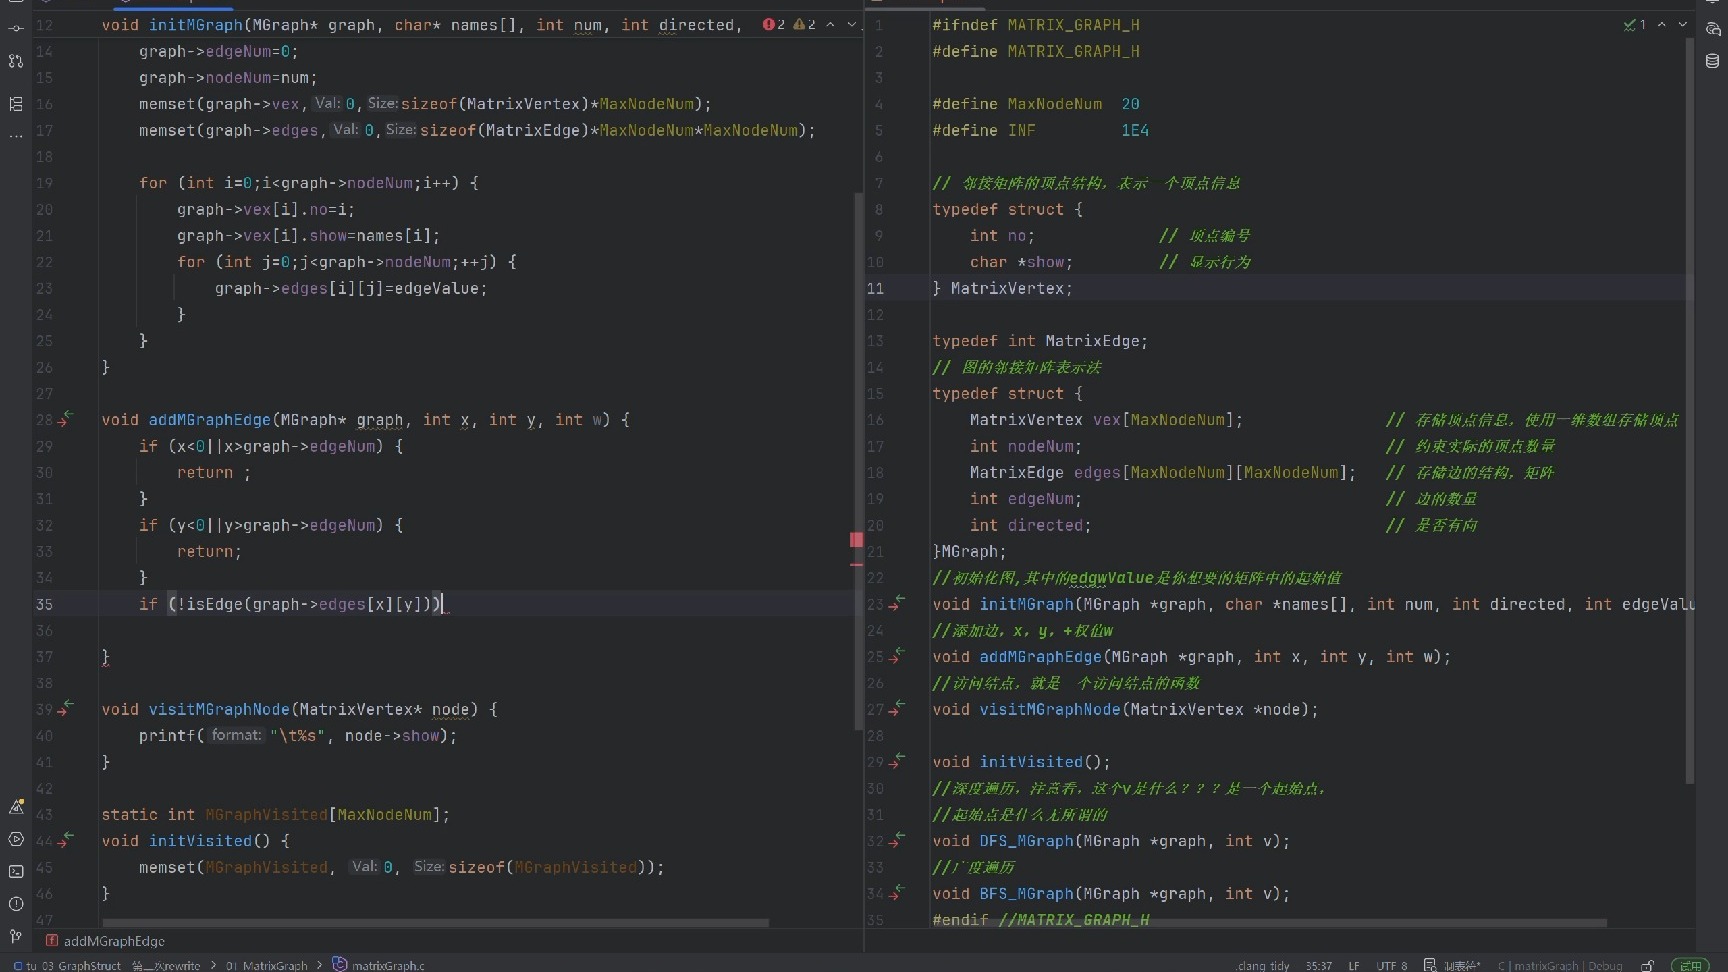
Task: Go to previous highlighted error in left editor
Action: tap(830, 24)
